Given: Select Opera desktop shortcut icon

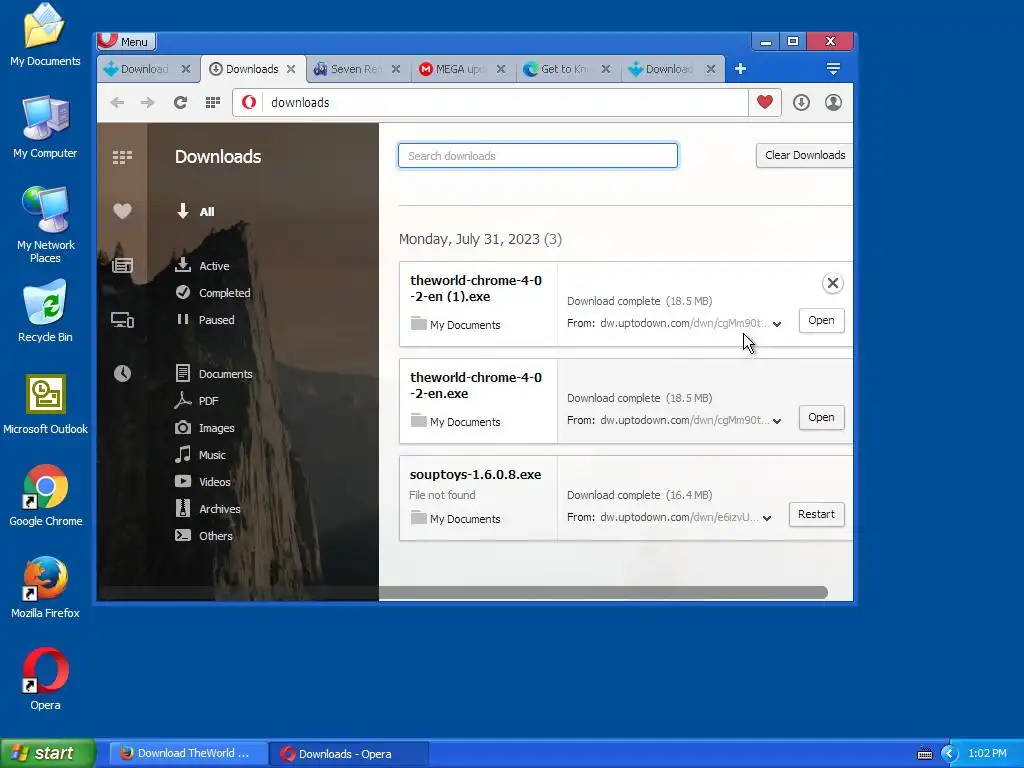Looking at the screenshot, I should pos(45,679).
